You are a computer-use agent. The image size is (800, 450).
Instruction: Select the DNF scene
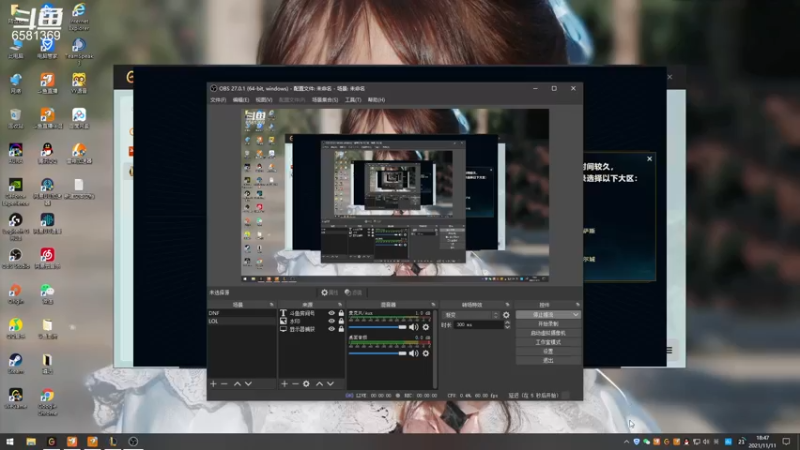coord(242,313)
